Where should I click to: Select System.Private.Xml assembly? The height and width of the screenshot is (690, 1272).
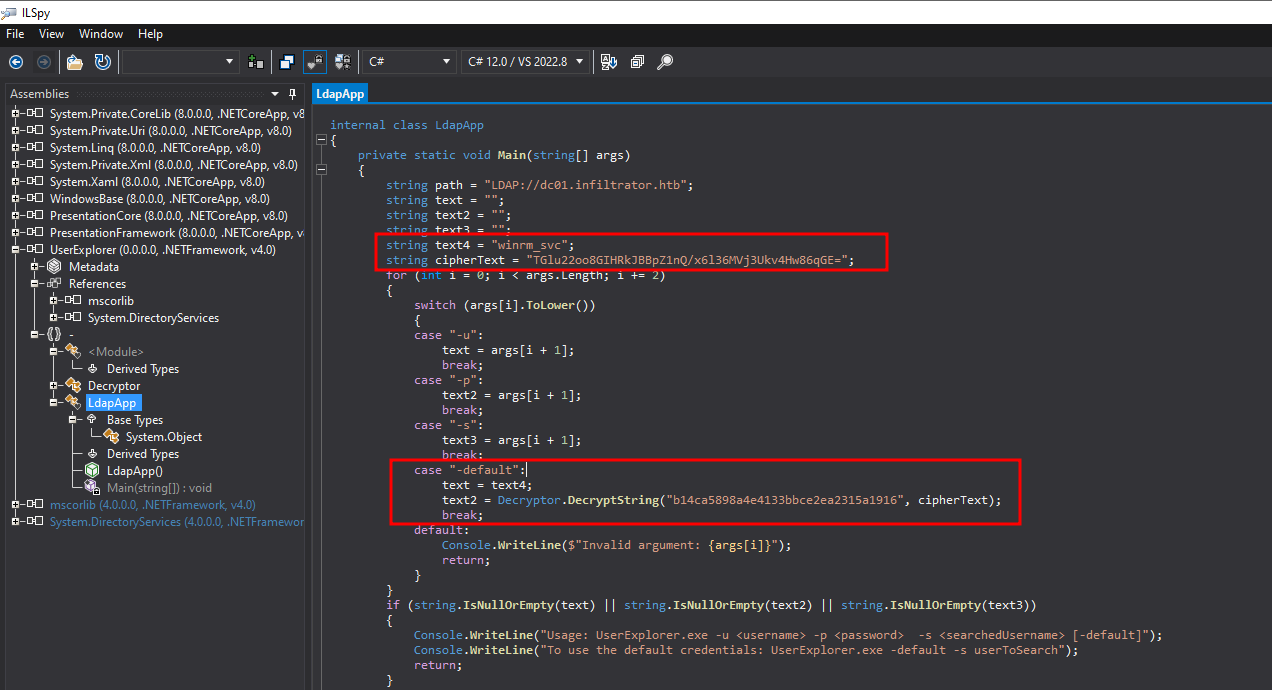pyautogui.click(x=173, y=164)
